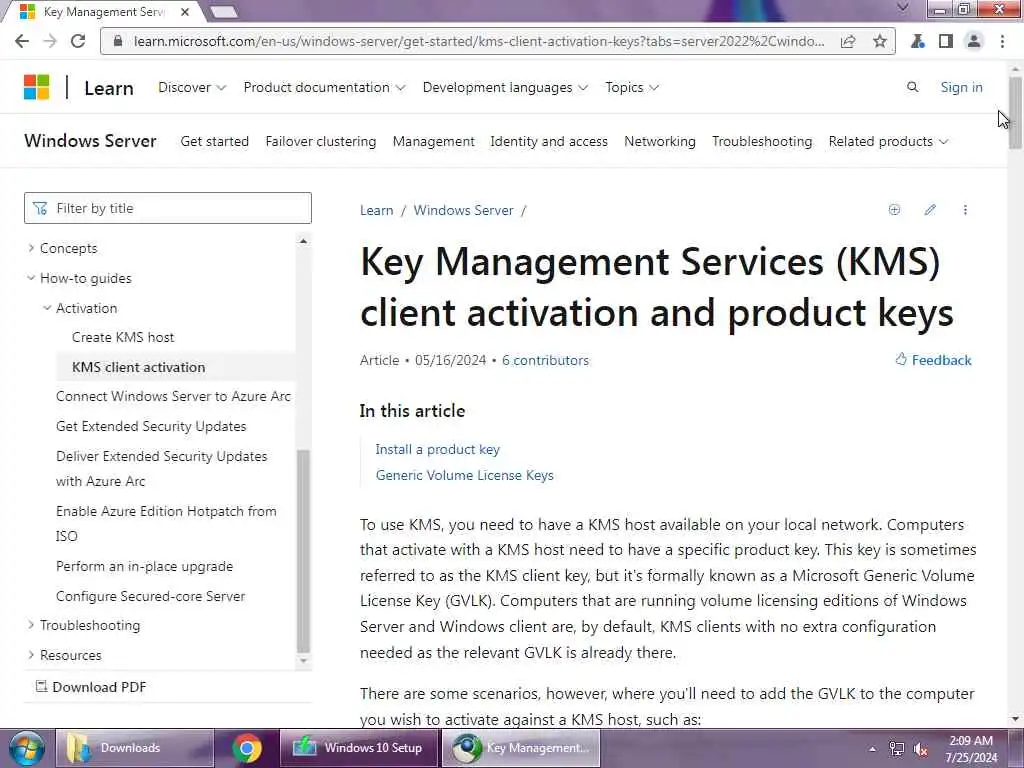Jump to Generic Volume License Keys

pos(464,475)
